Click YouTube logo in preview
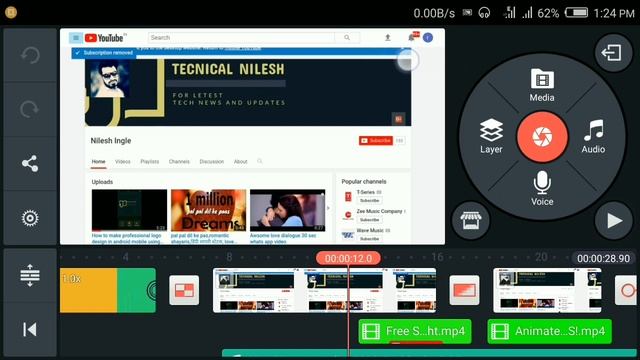 pyautogui.click(x=104, y=38)
